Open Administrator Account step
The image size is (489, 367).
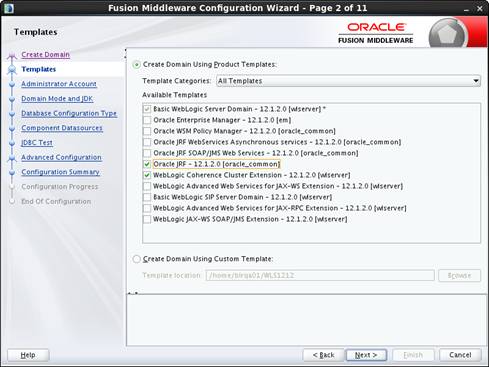point(59,84)
